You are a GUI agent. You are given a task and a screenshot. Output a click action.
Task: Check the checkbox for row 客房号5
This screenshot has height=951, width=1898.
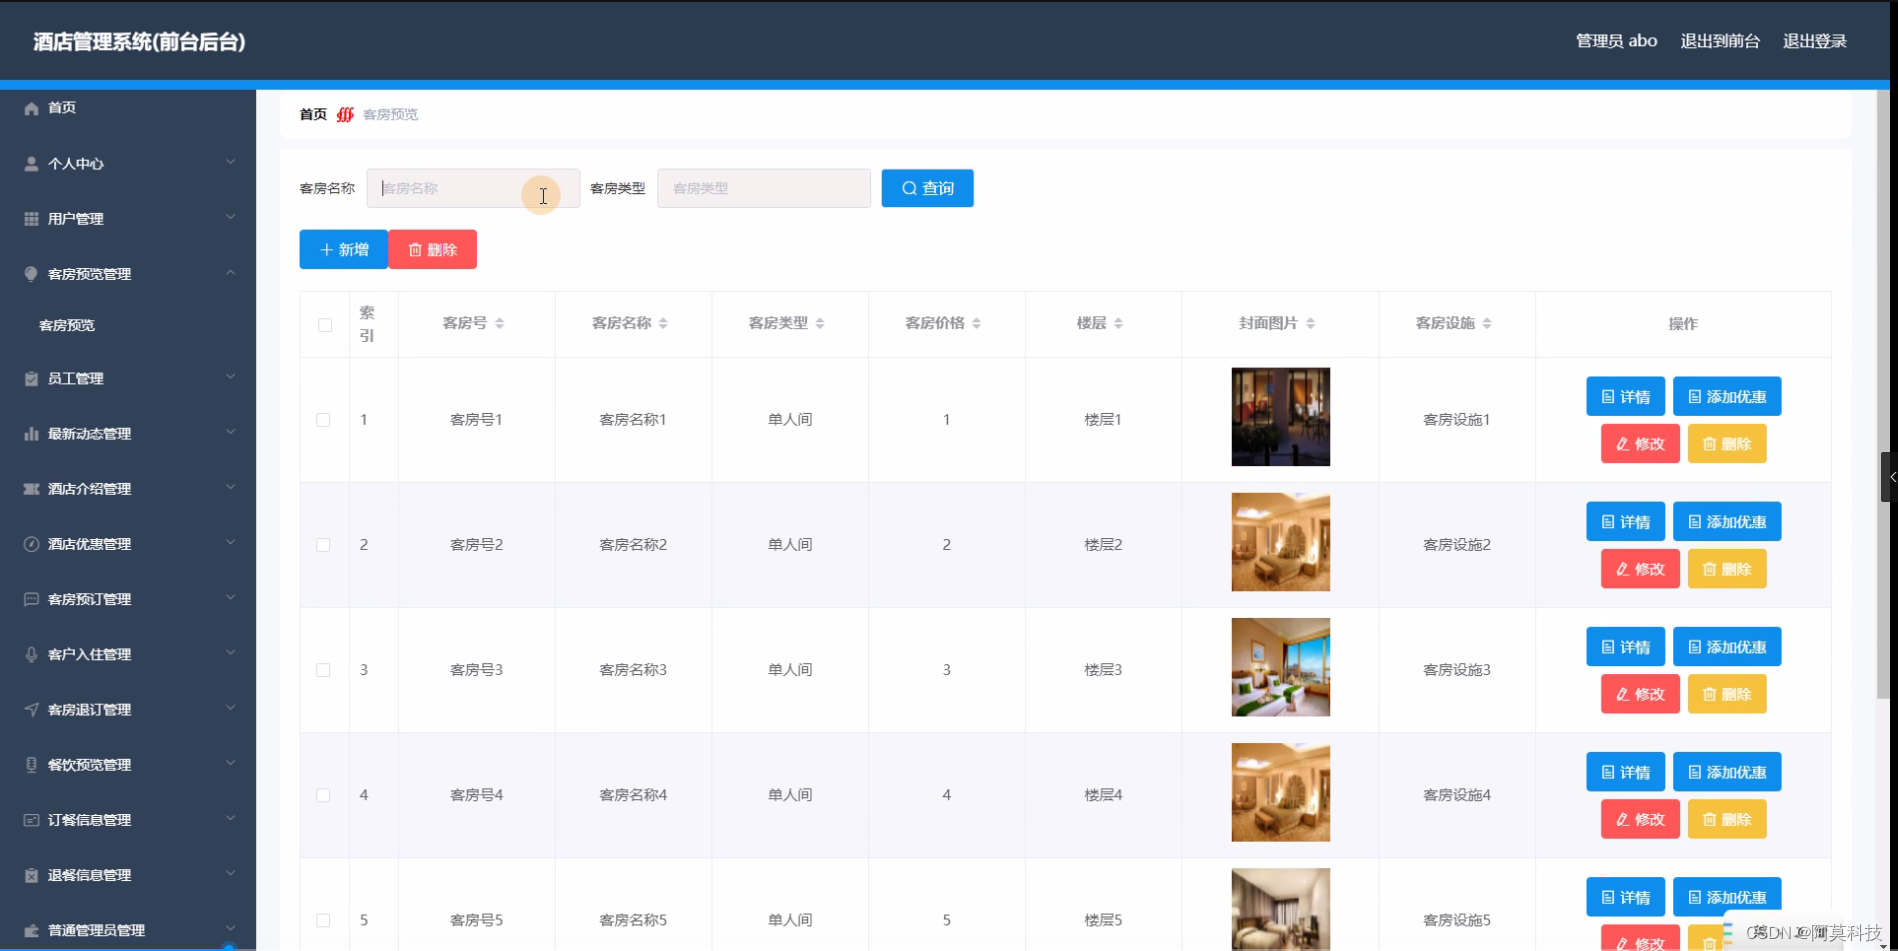point(323,920)
